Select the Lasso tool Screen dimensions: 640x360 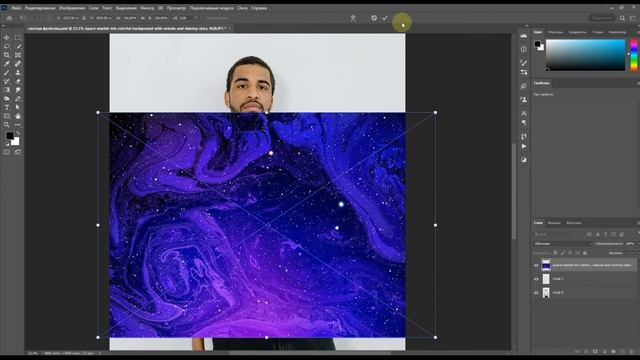[7, 47]
